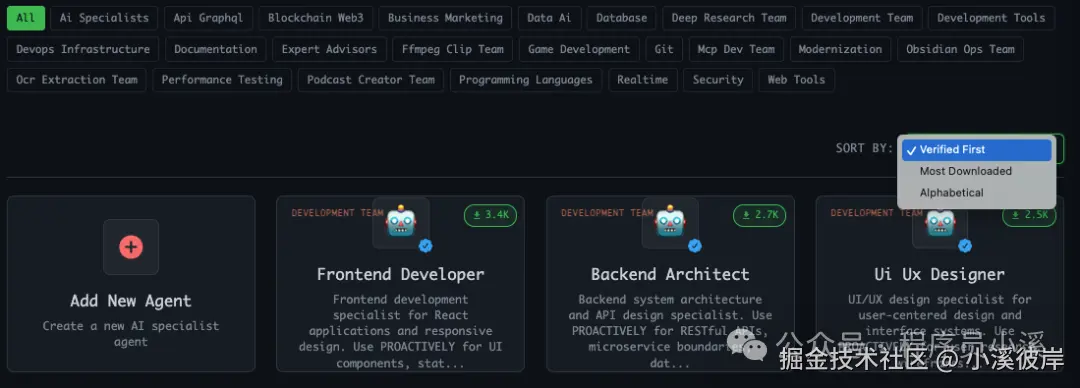The width and height of the screenshot is (1080, 388).
Task: Filter by Blockchain Web3 category
Action: click(315, 18)
